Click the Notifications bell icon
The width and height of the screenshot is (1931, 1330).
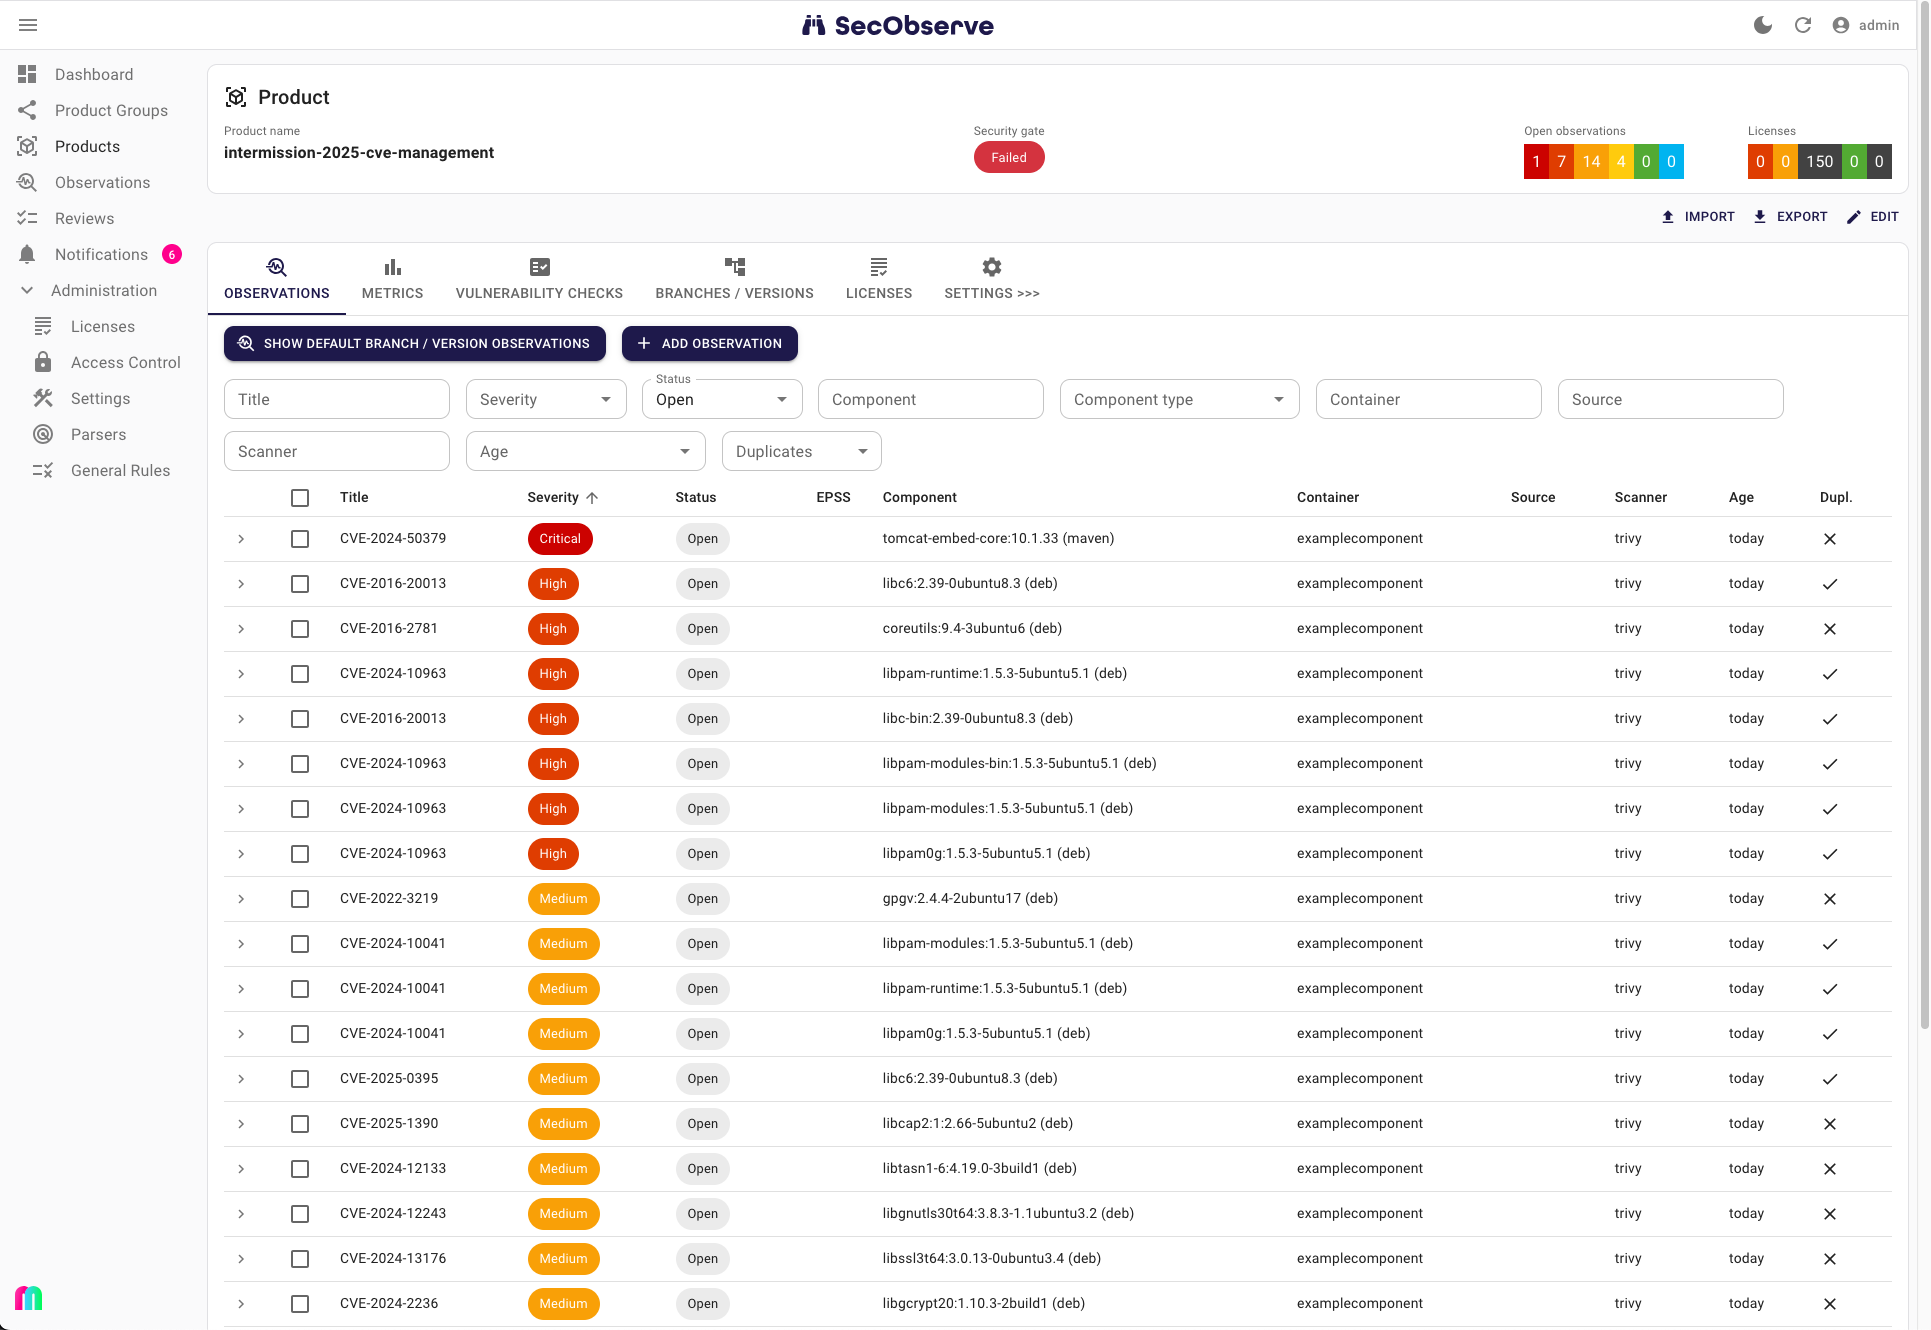point(27,254)
